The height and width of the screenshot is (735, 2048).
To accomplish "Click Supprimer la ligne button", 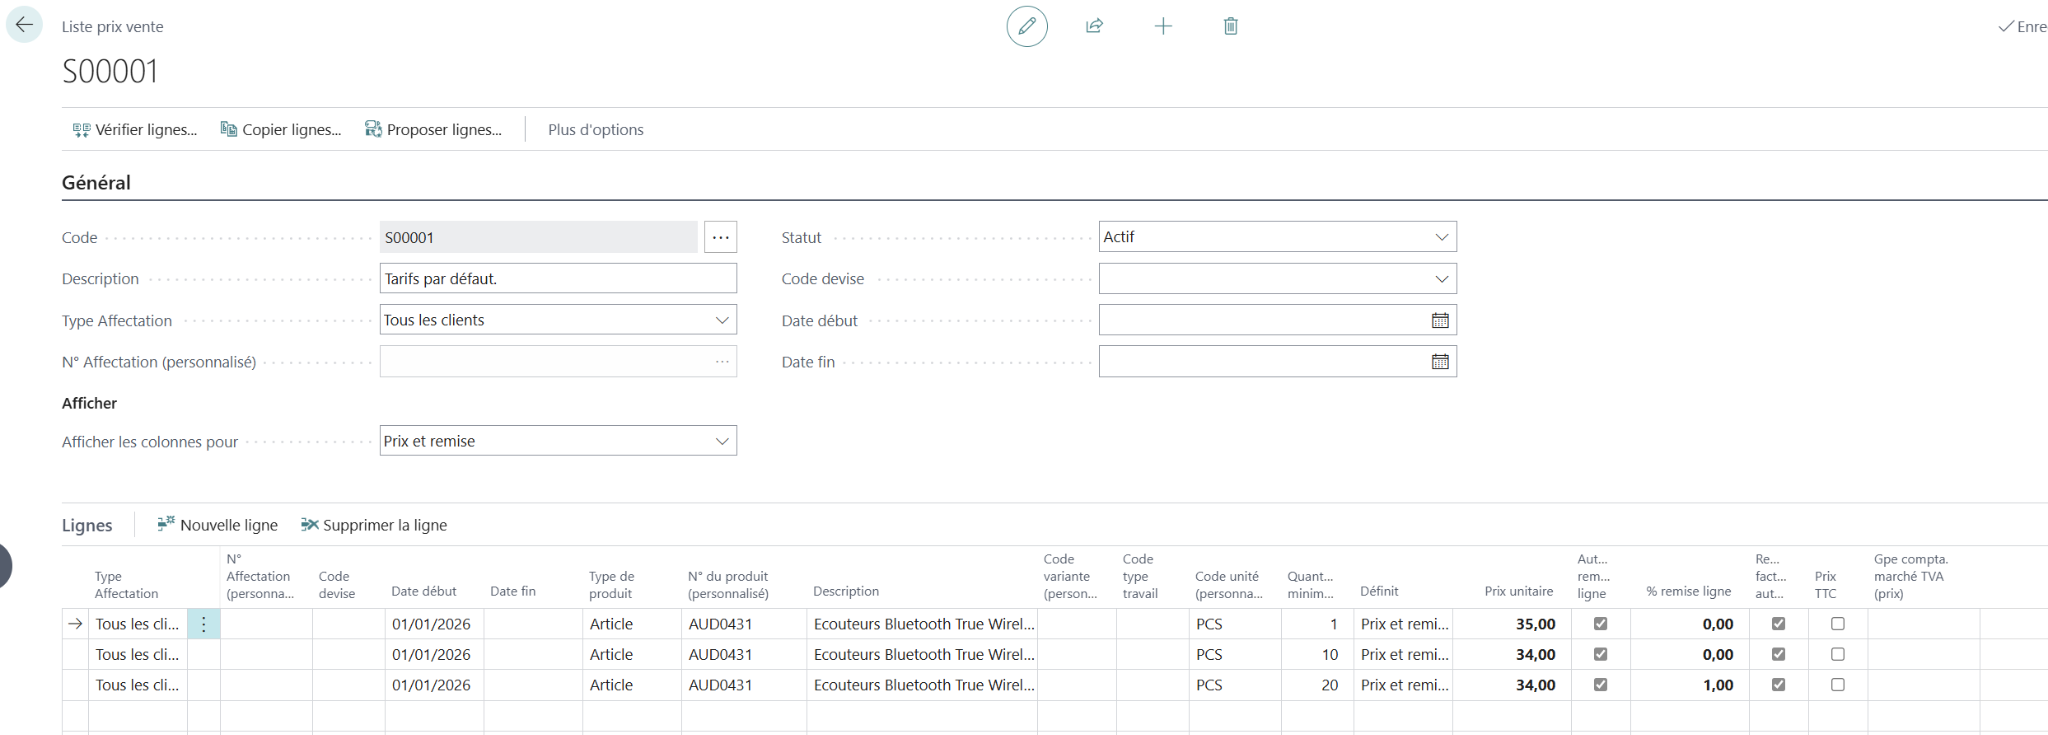I will (374, 525).
